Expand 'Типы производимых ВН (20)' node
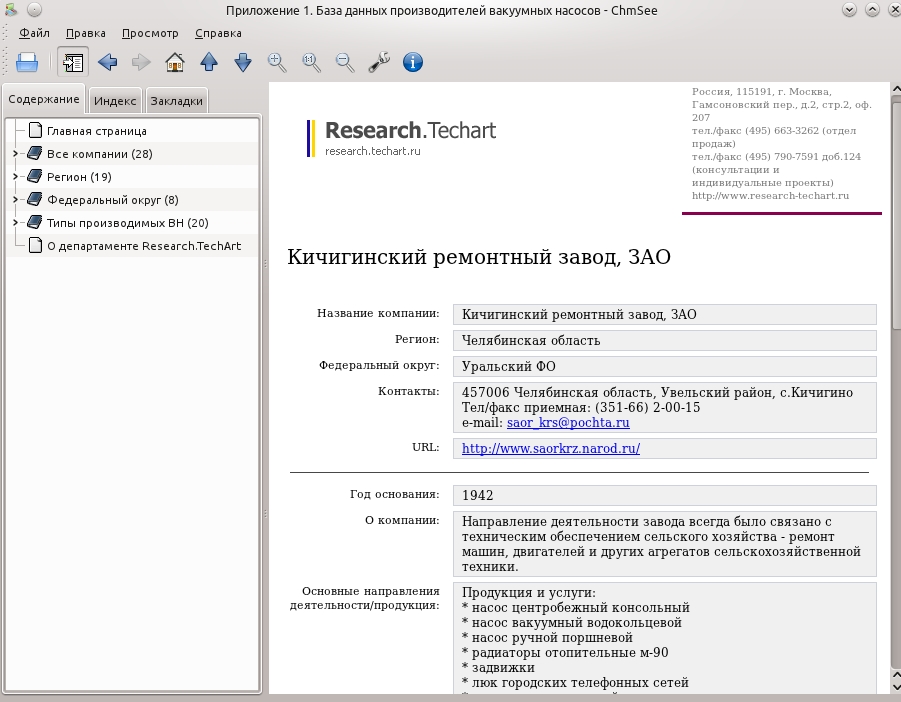The image size is (901, 702). click(16, 222)
